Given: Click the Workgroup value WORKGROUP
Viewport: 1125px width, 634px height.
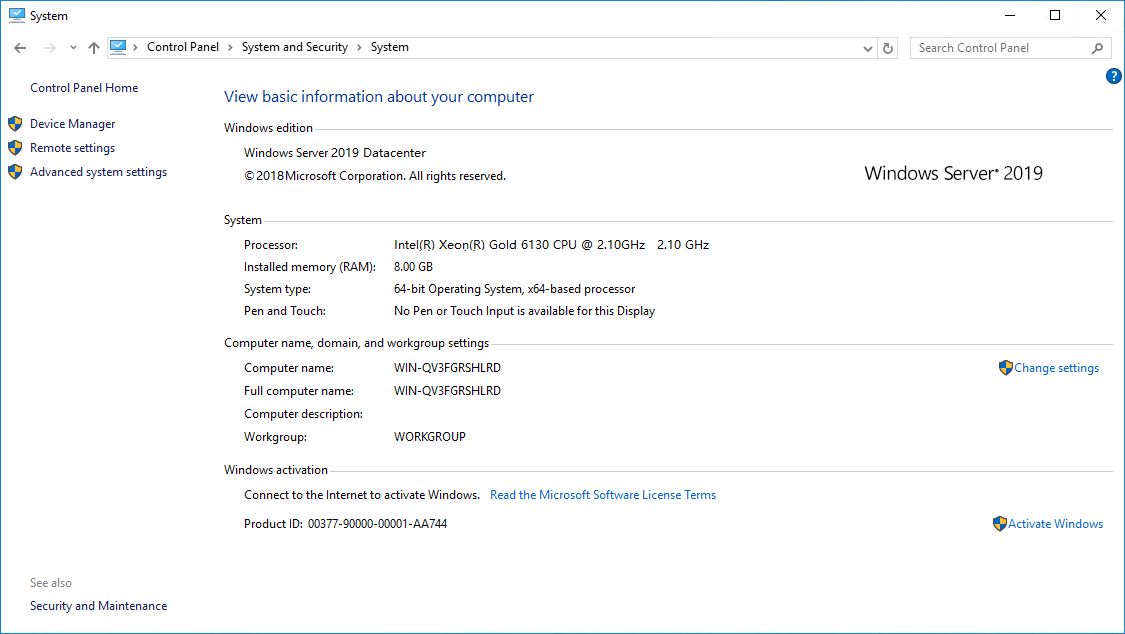Looking at the screenshot, I should 430,437.
